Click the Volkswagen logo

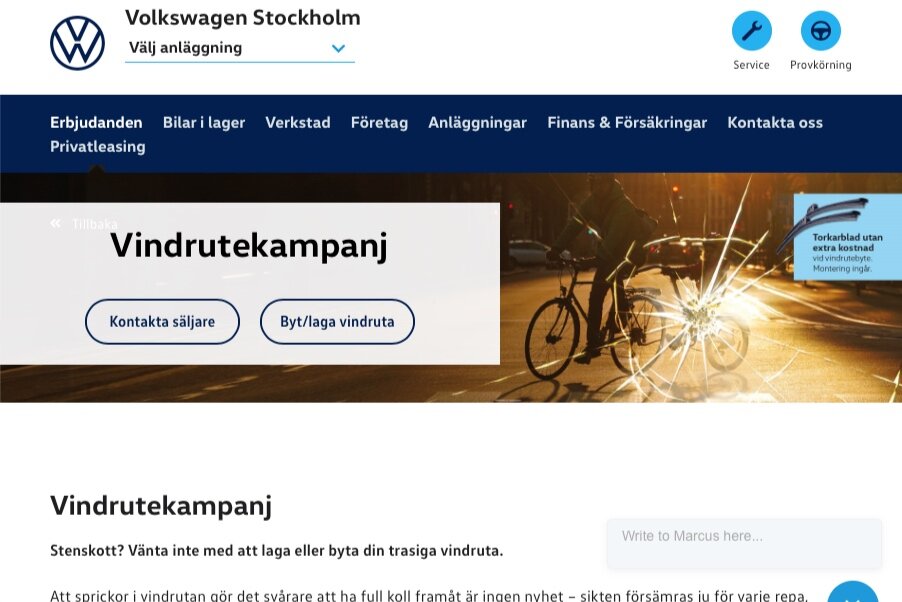tap(77, 43)
